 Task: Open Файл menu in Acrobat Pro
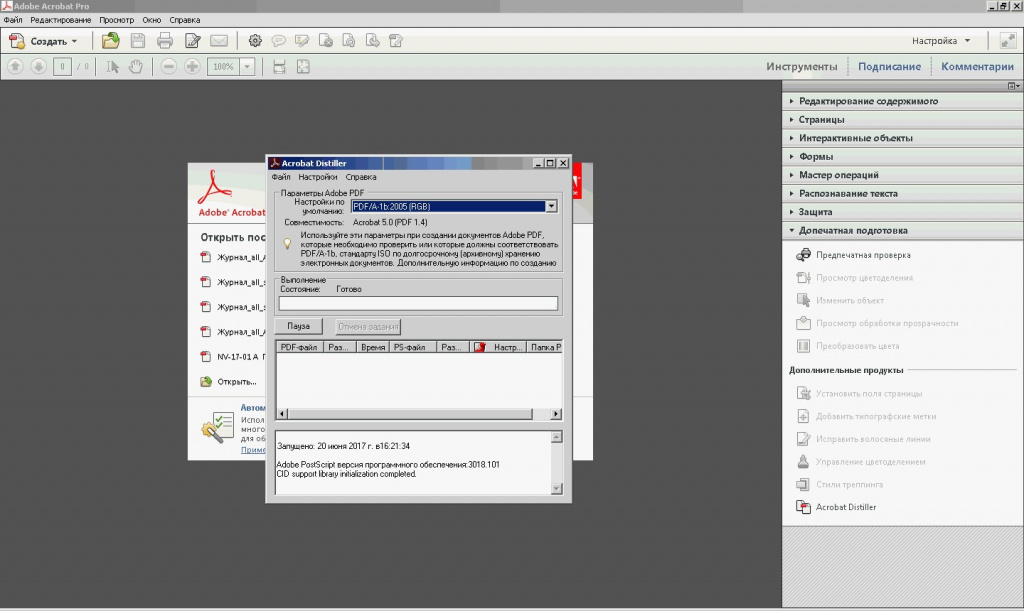coord(13,20)
